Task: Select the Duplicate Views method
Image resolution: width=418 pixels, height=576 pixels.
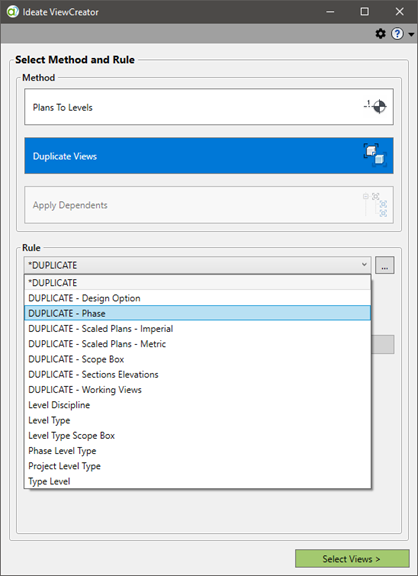Action: click(x=209, y=156)
